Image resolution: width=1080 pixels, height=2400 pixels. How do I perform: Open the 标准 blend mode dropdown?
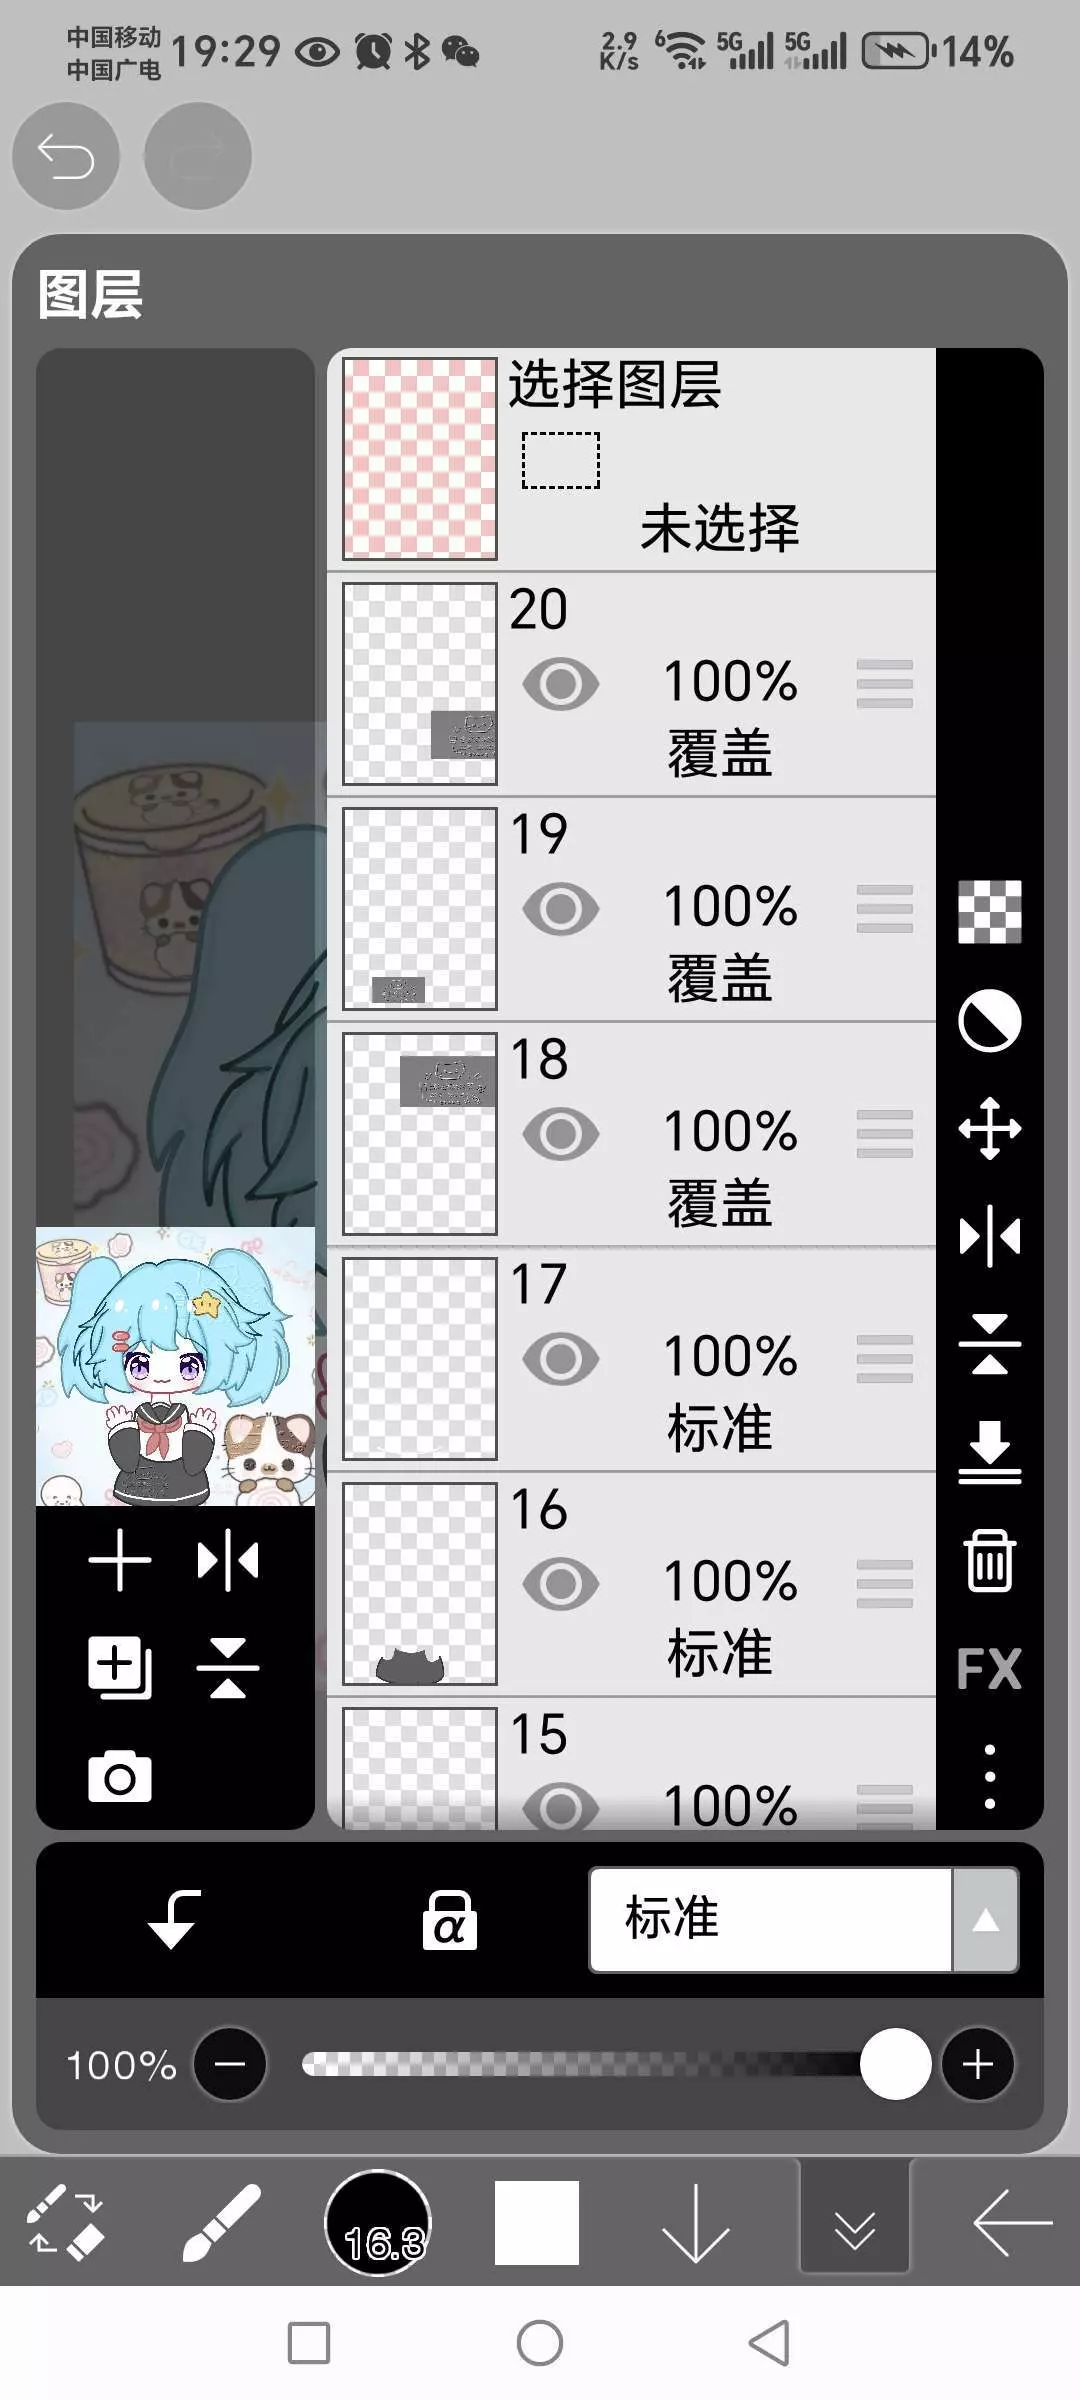click(770, 1919)
